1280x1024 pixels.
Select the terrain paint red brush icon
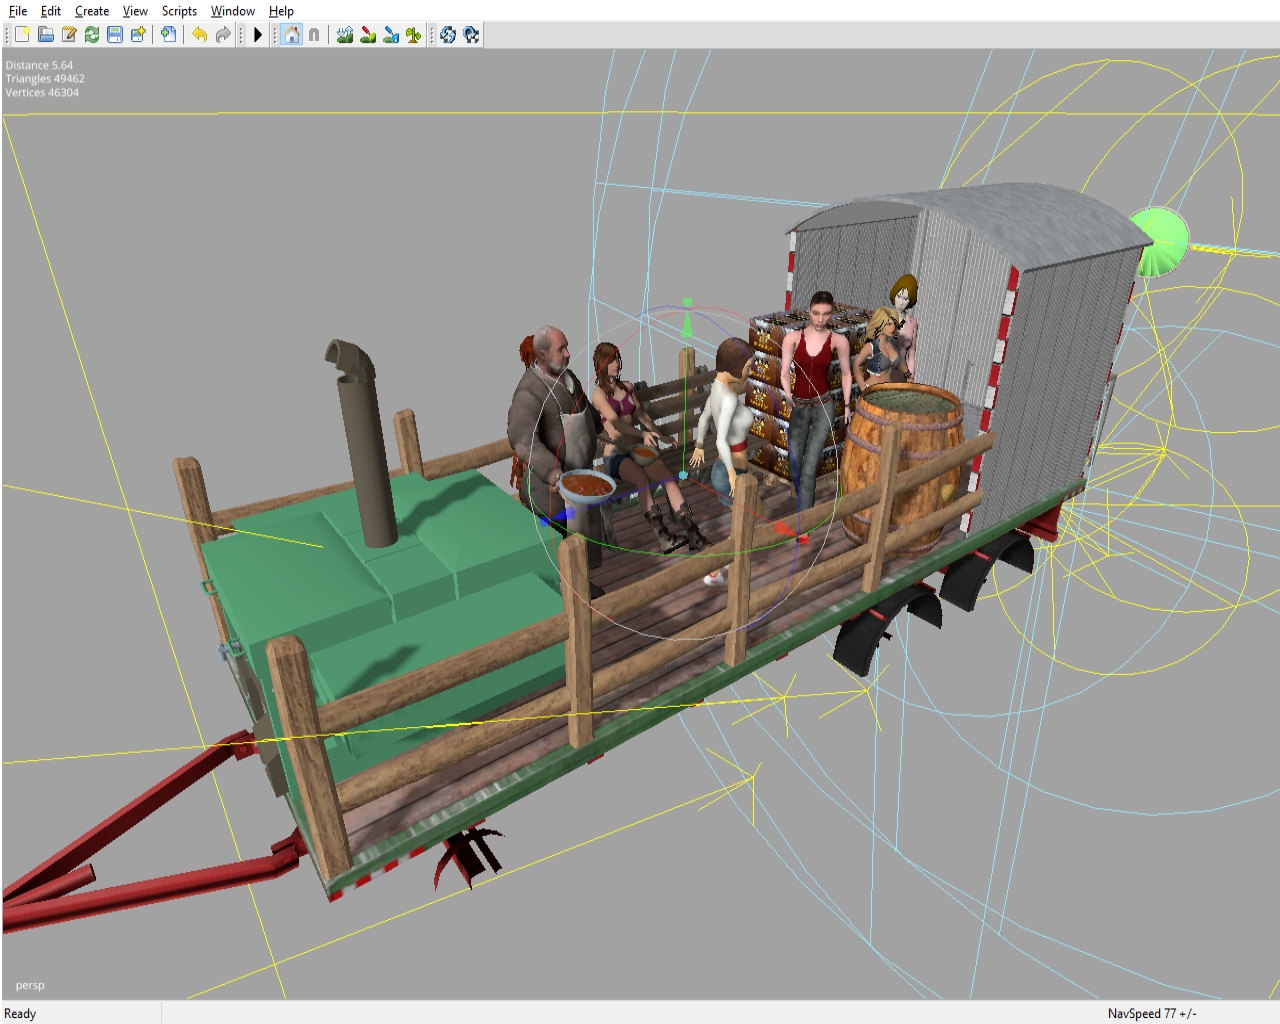(368, 35)
